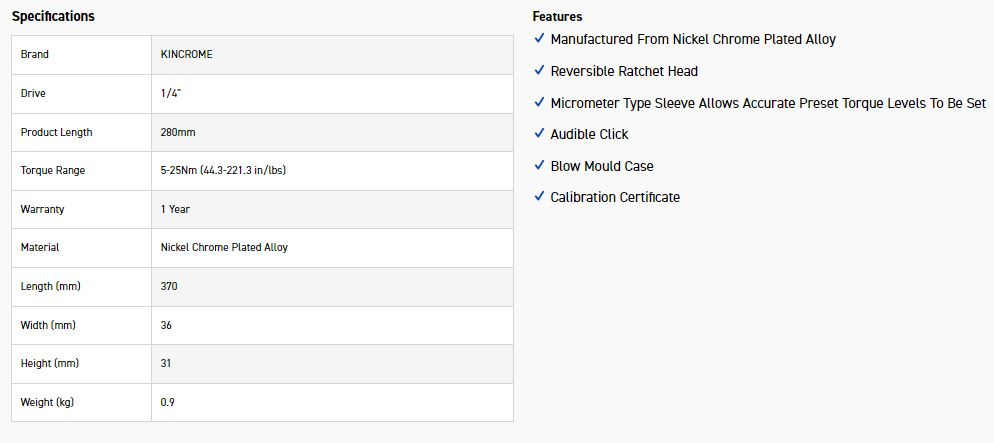The height and width of the screenshot is (443, 994).
Task: Click the checkmark beside Micrometer Type Sleeve feature
Action: coord(540,103)
